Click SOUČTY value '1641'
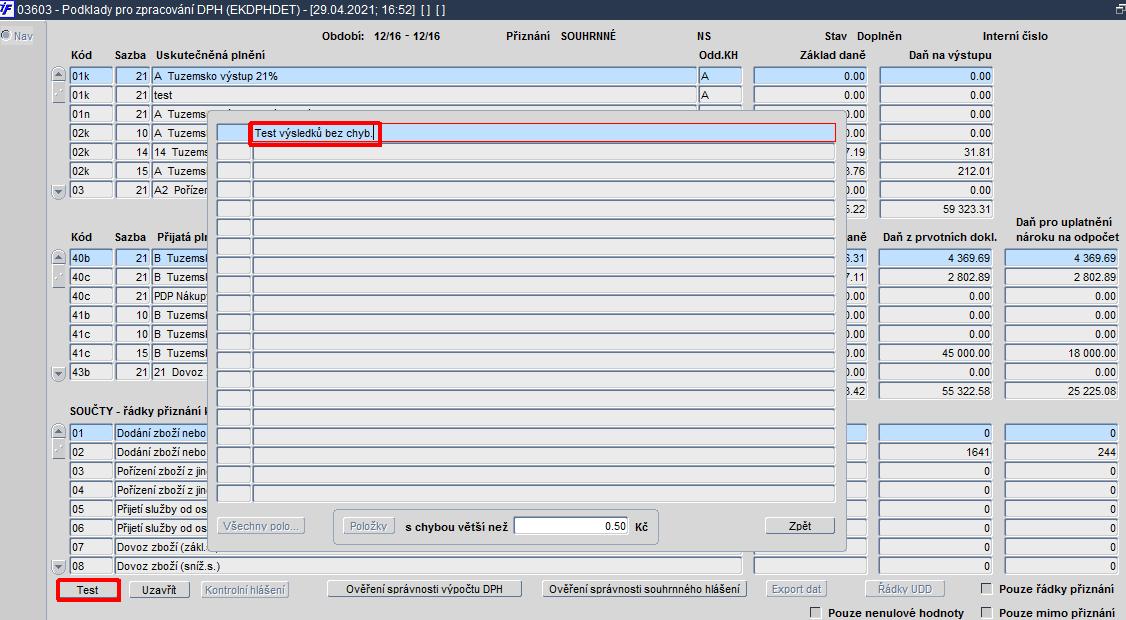1126x620 pixels. [936, 452]
